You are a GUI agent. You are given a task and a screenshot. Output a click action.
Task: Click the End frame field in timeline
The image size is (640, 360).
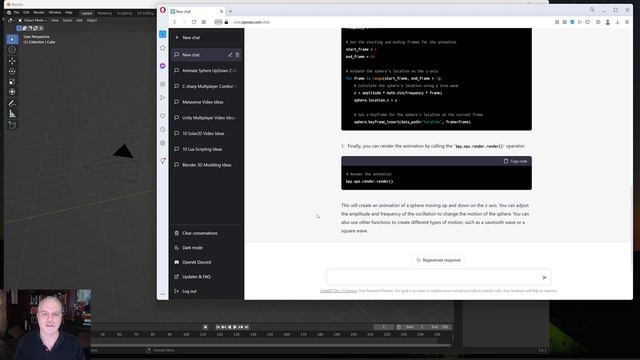440,327
